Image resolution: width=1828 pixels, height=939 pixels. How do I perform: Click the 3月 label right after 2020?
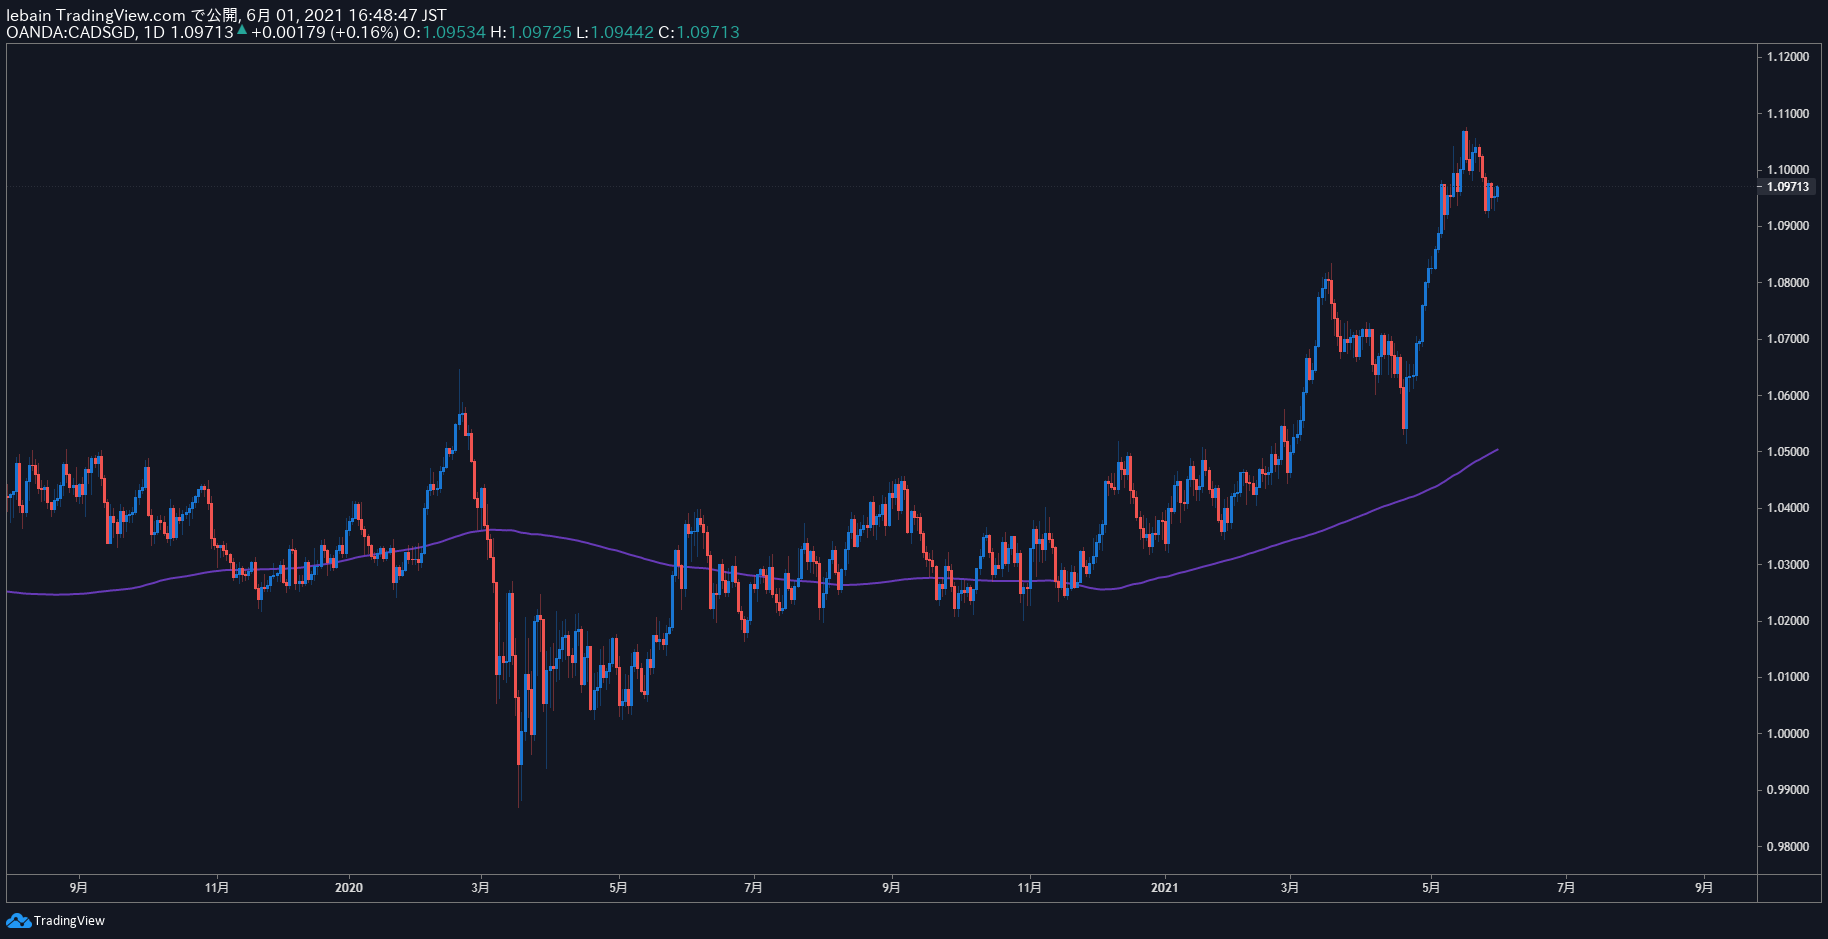click(x=481, y=888)
